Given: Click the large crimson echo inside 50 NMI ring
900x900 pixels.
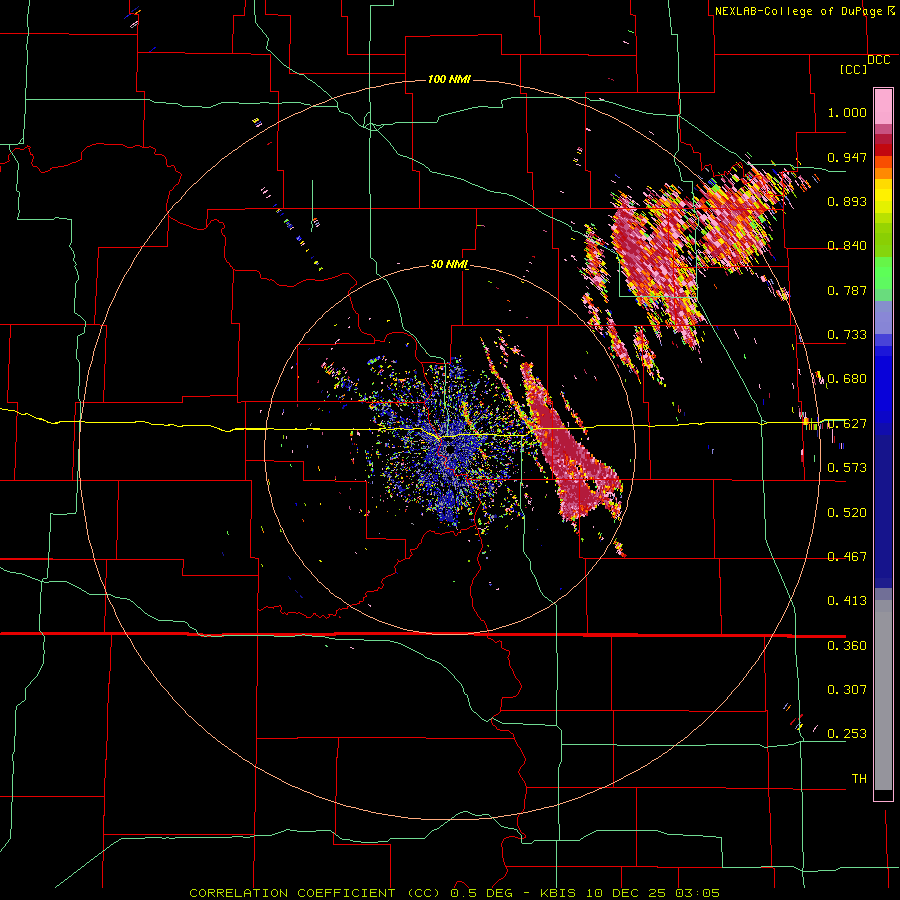Looking at the screenshot, I should pyautogui.click(x=565, y=453).
